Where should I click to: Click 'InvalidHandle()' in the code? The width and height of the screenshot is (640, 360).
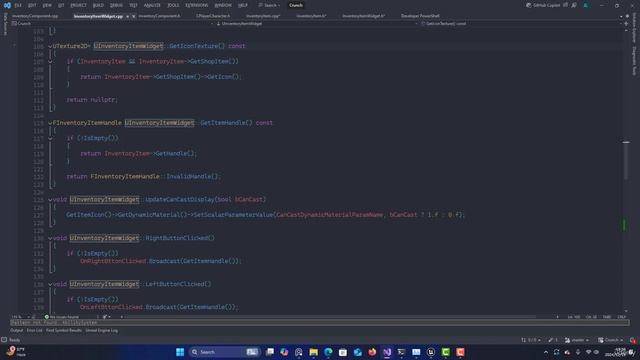(x=193, y=176)
